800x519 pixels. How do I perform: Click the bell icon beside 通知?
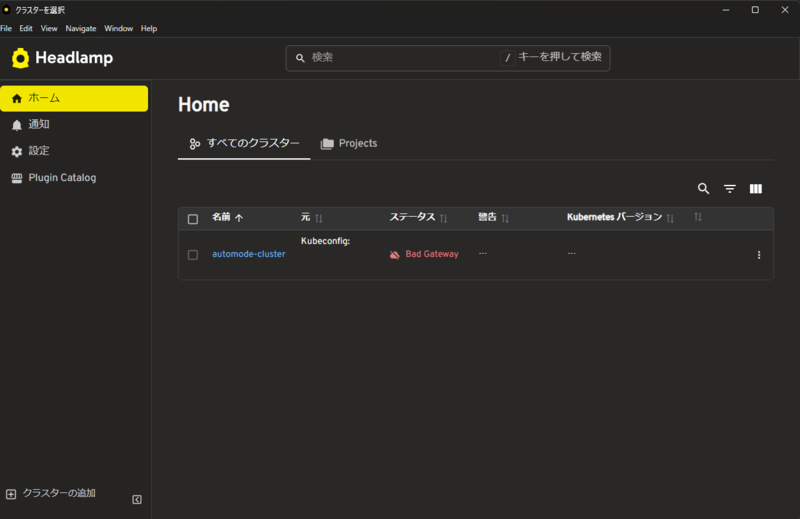coord(17,125)
